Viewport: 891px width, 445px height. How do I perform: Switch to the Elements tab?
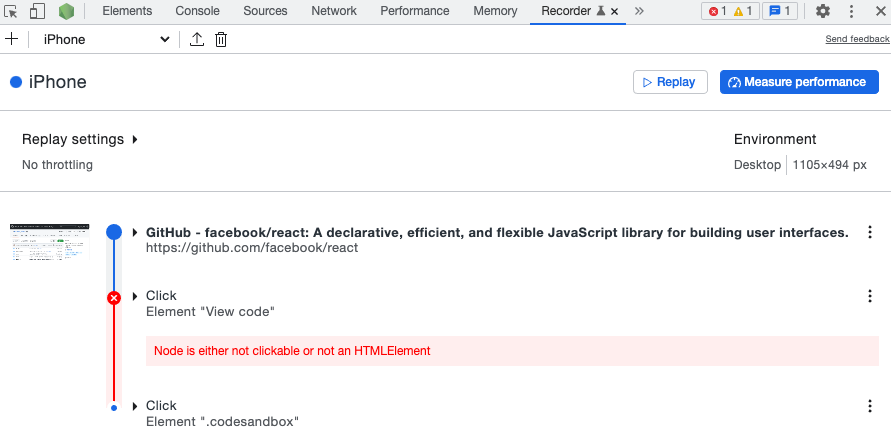(127, 11)
